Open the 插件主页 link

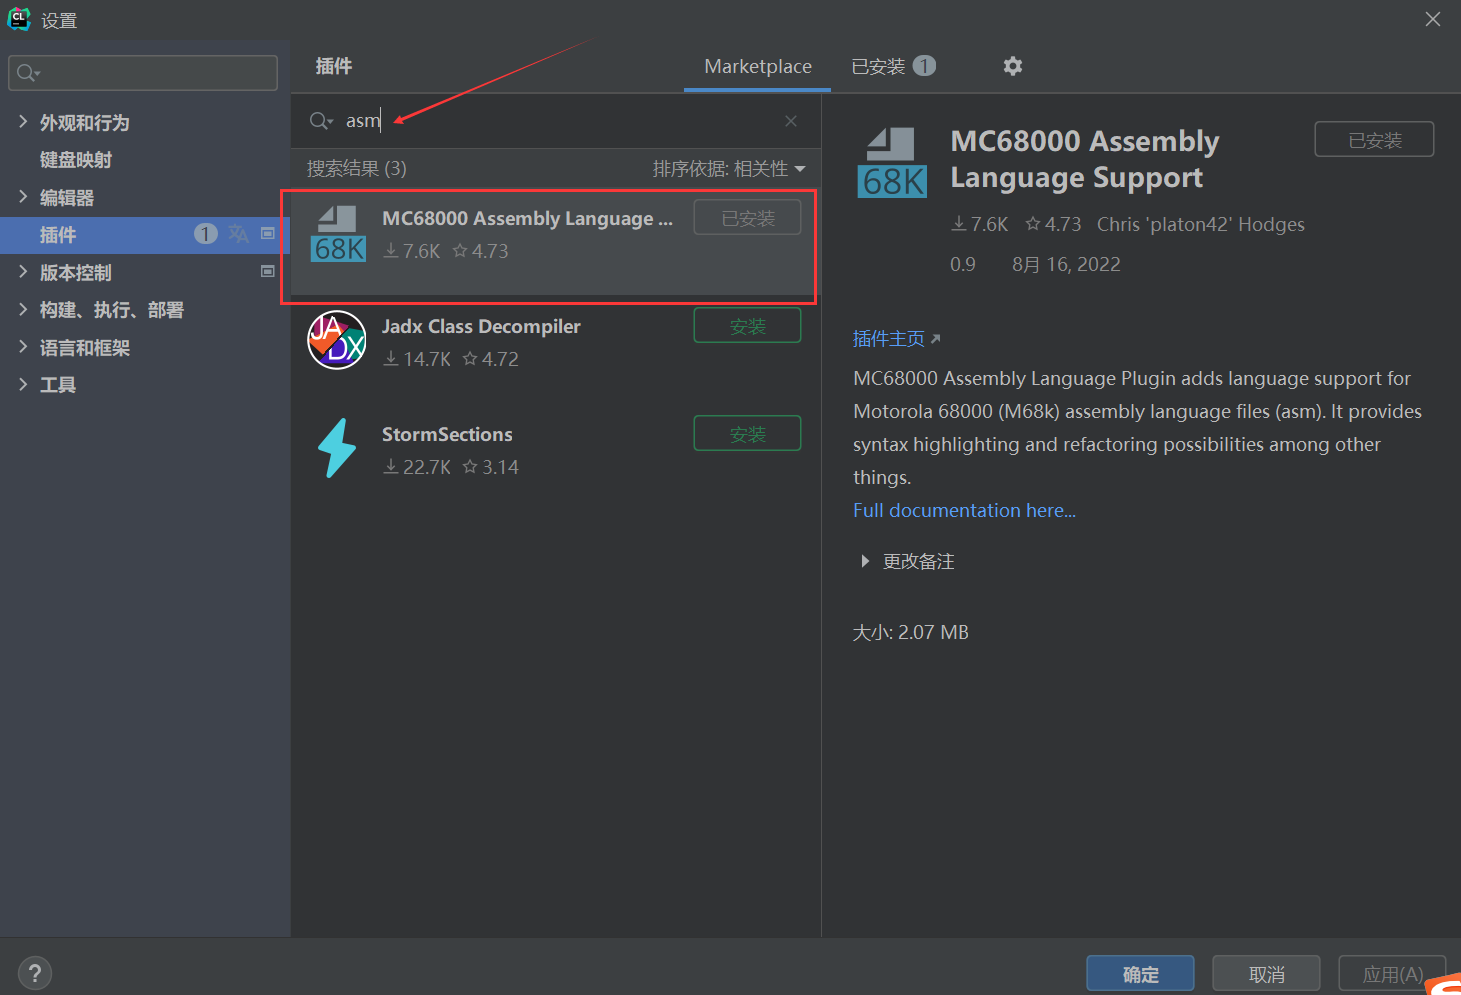(x=896, y=339)
